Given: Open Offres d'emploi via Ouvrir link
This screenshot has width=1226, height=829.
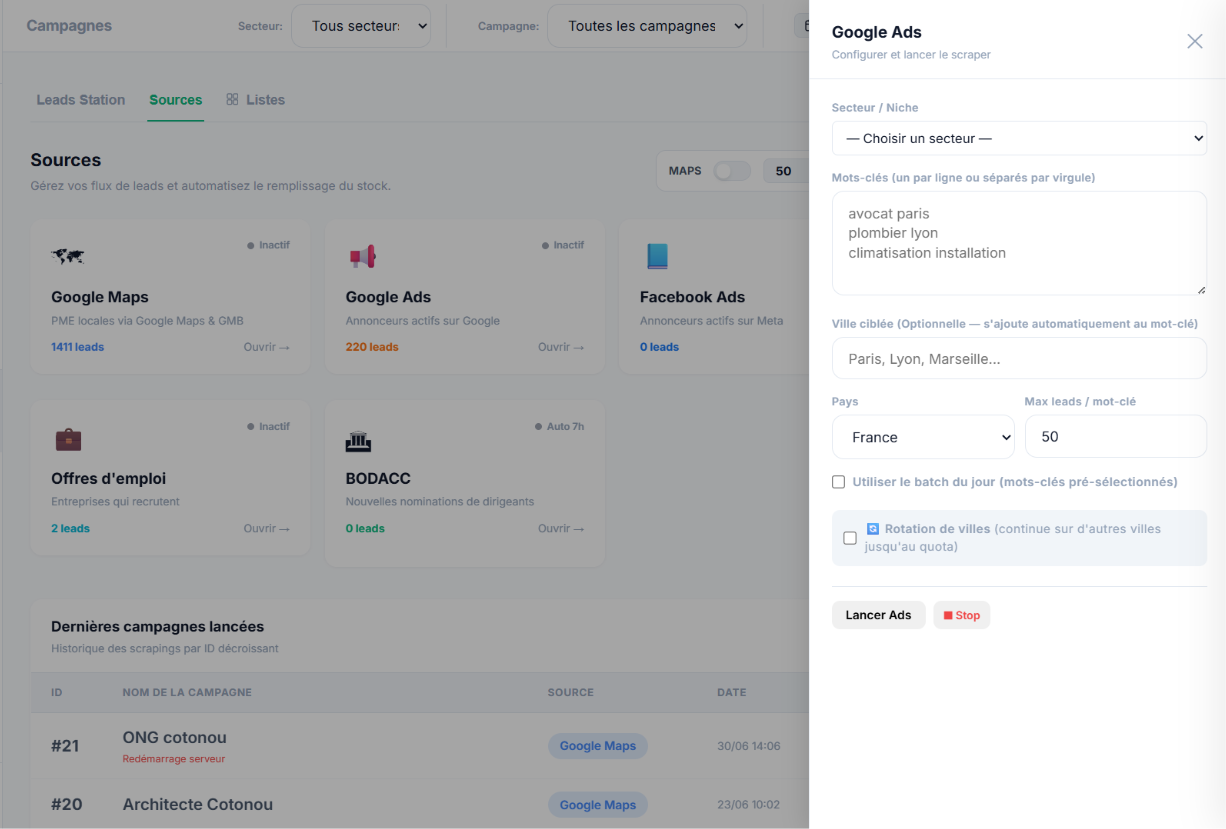Looking at the screenshot, I should 267,528.
